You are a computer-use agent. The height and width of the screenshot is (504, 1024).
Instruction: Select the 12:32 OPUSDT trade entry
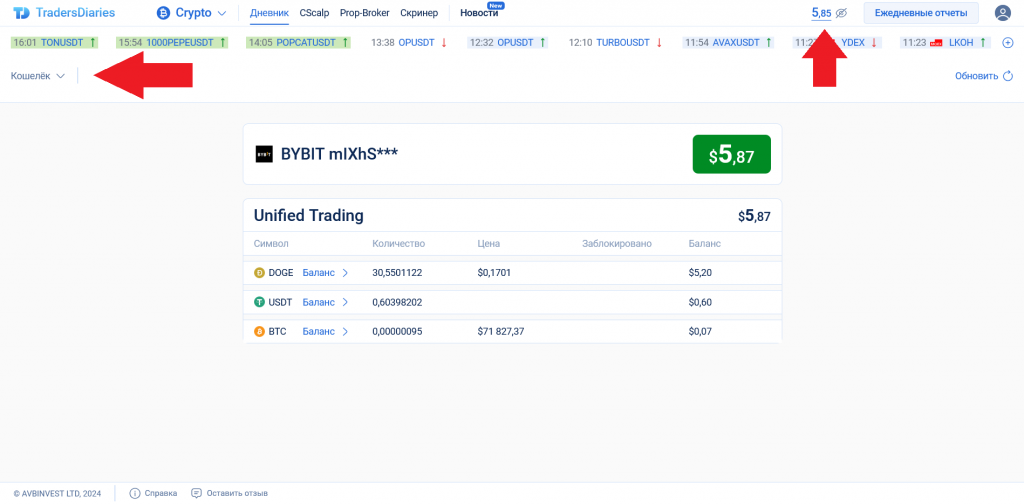pos(507,42)
